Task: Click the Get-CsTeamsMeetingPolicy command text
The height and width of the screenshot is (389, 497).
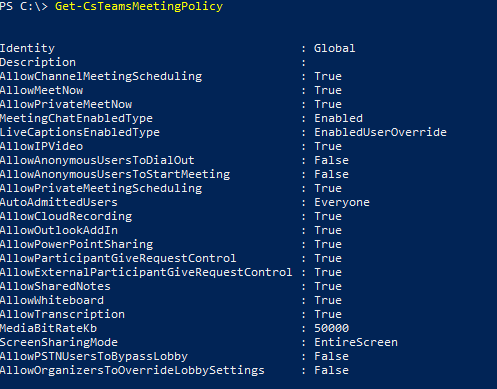Action: (139, 6)
